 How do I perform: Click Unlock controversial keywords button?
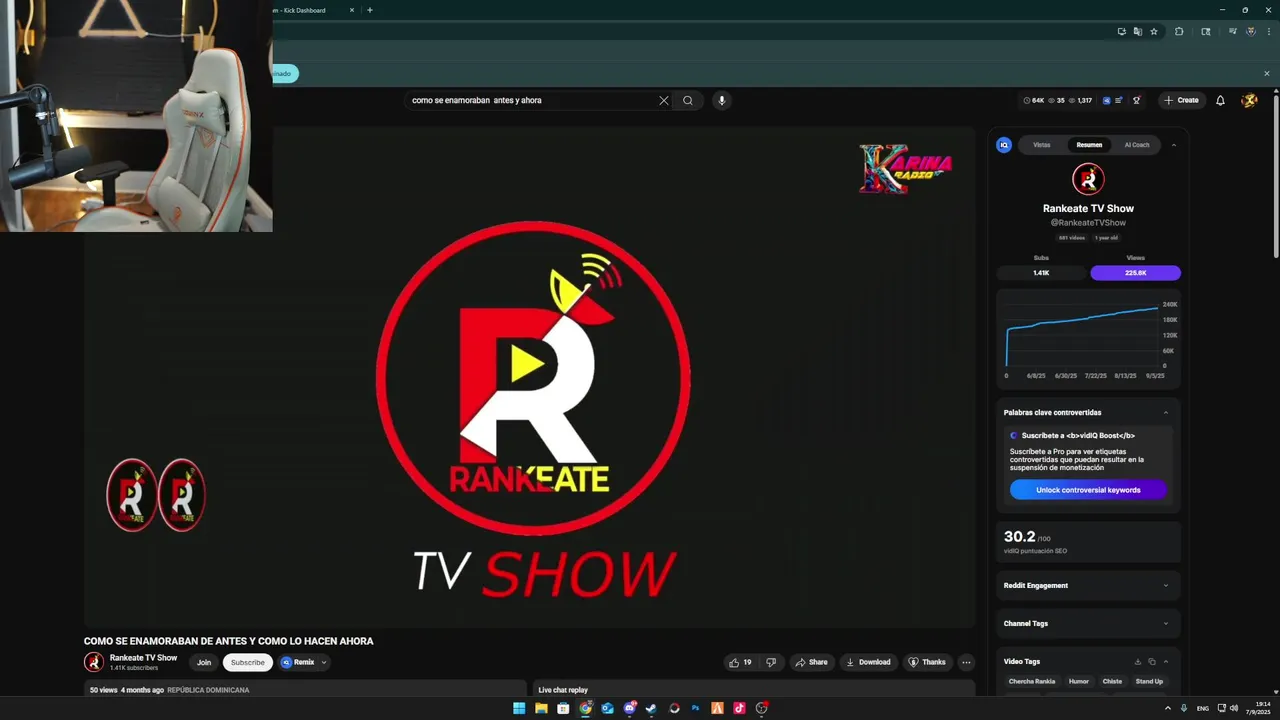pos(1088,490)
